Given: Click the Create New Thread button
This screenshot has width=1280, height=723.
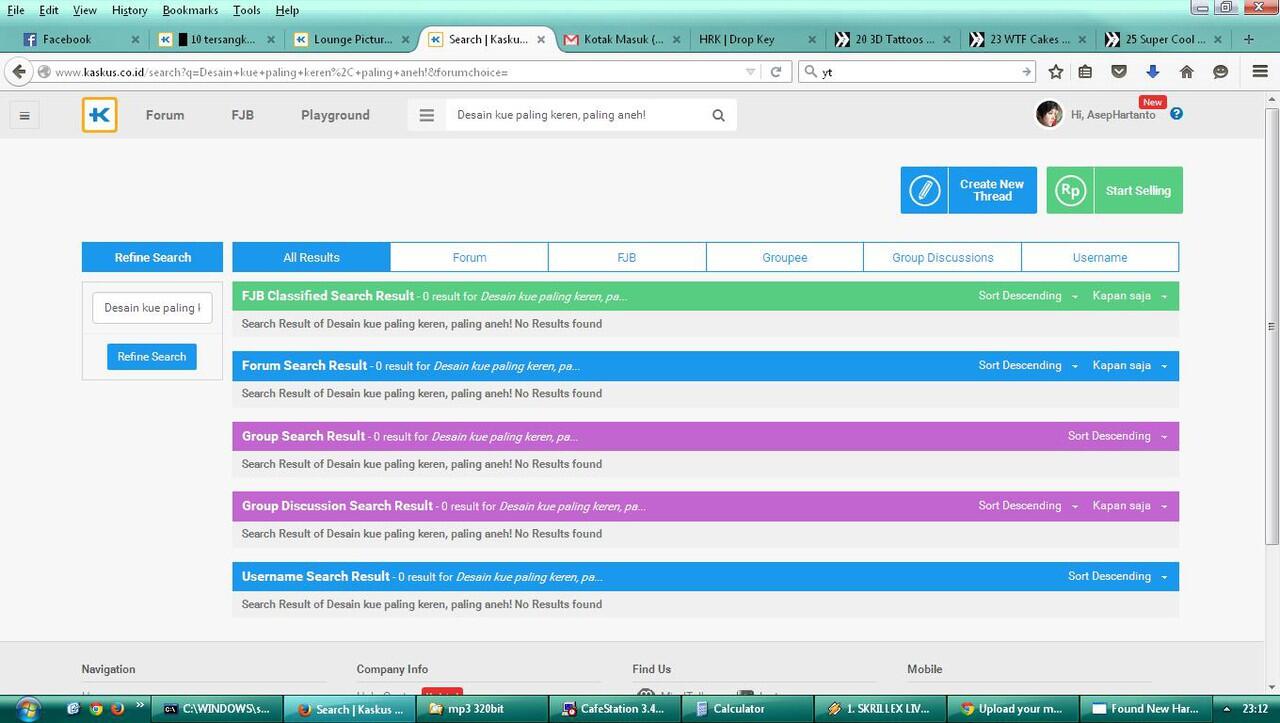Looking at the screenshot, I should (x=968, y=190).
